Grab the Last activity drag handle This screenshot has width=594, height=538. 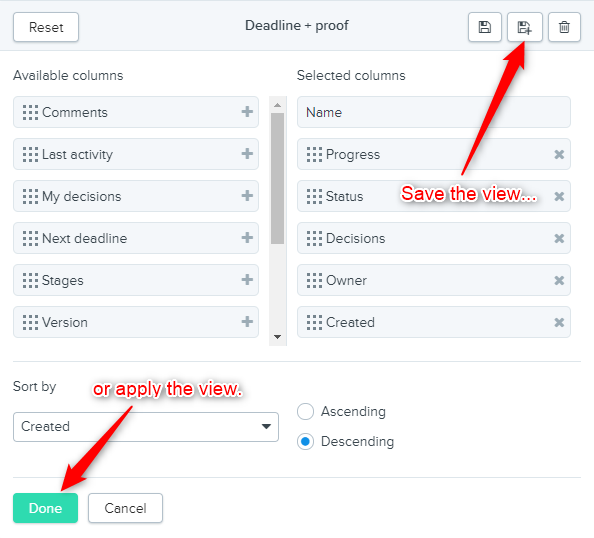(30, 155)
